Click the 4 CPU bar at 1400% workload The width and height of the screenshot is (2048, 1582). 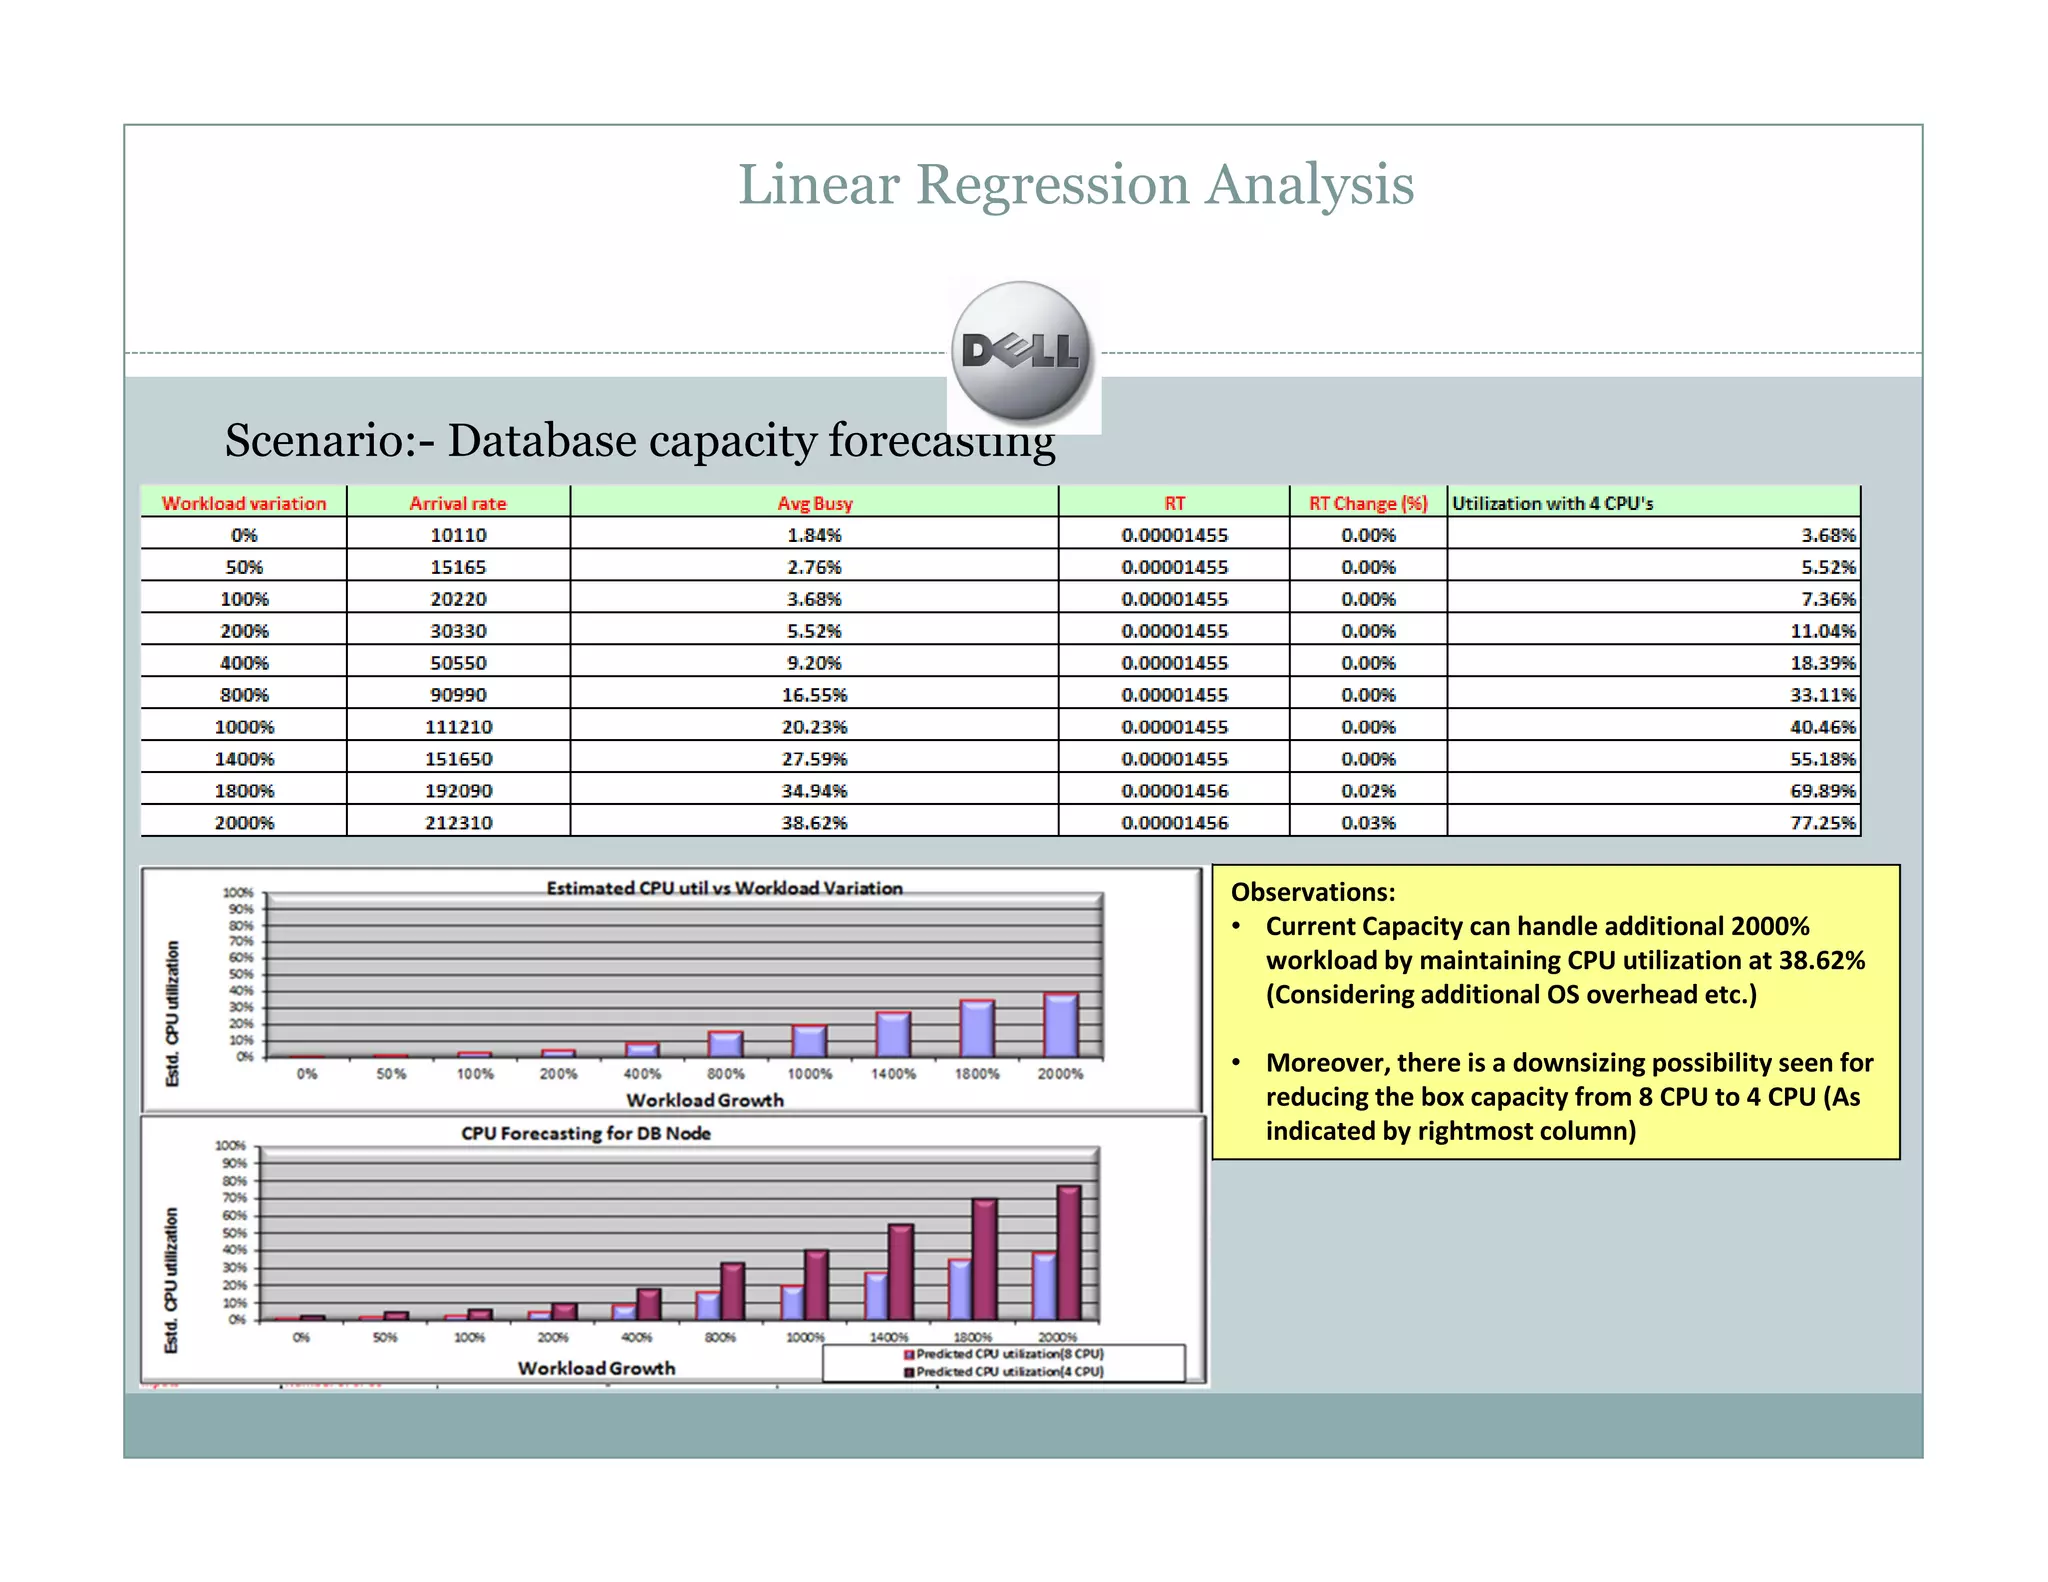(x=901, y=1272)
